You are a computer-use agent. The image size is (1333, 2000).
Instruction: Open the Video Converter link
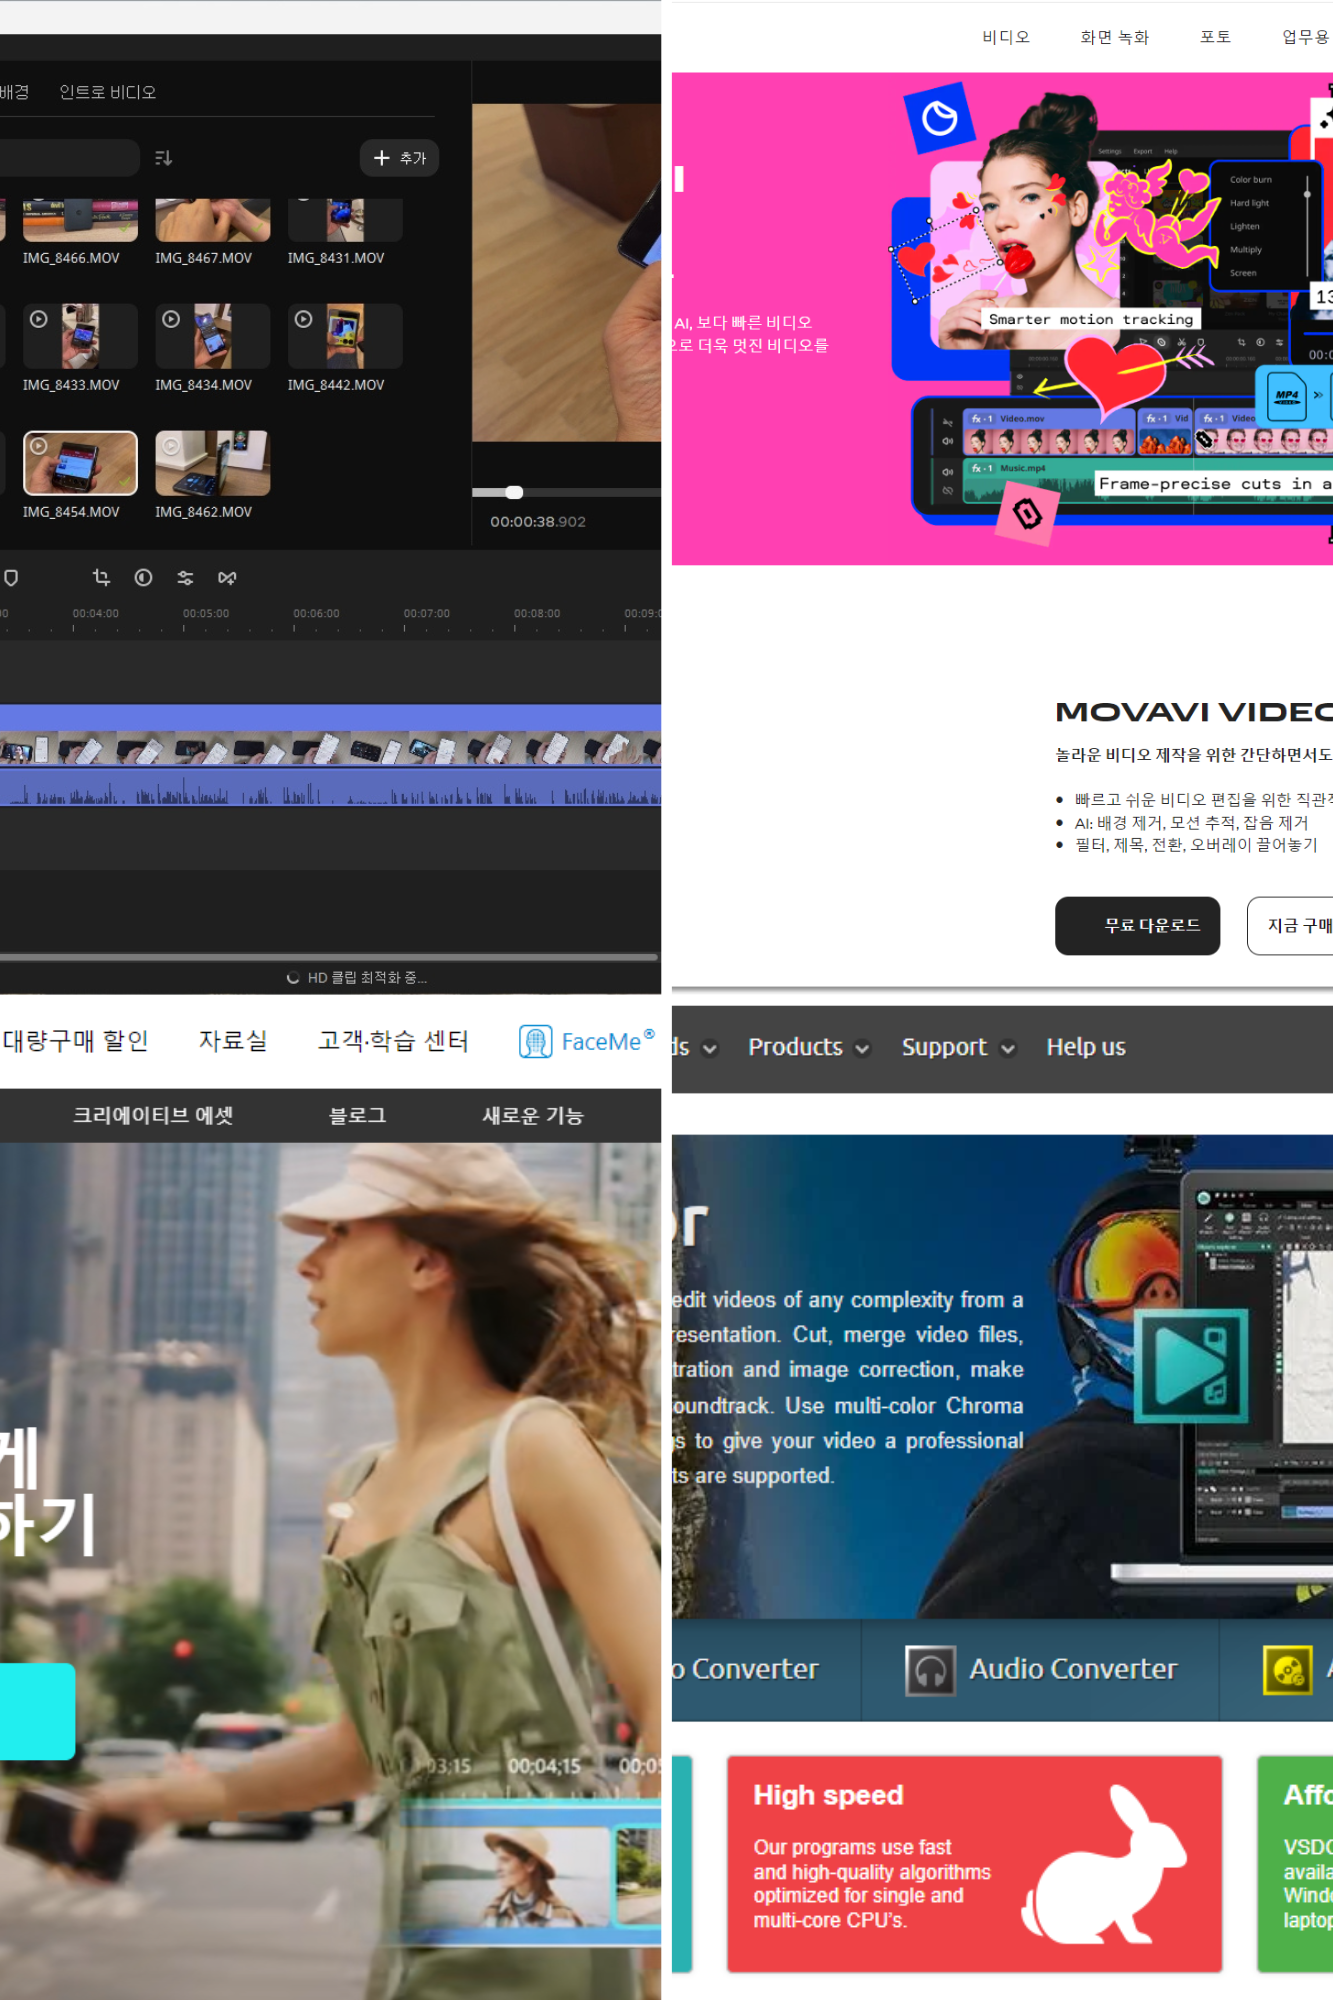(x=745, y=1669)
